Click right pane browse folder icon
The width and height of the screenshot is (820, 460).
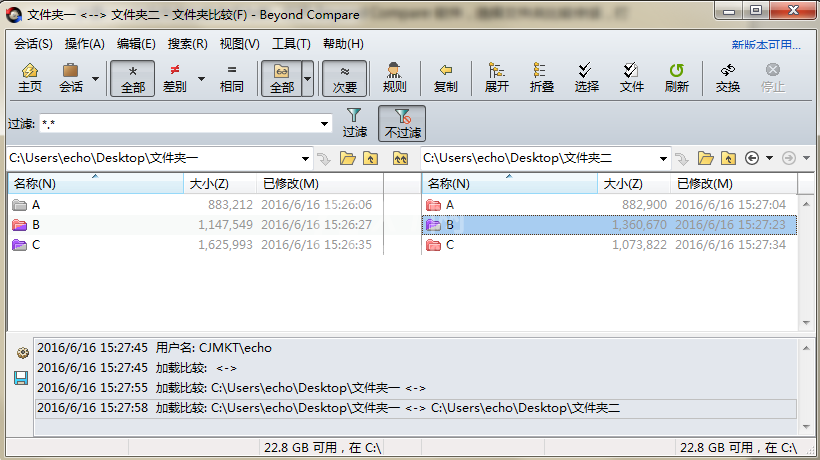click(705, 158)
